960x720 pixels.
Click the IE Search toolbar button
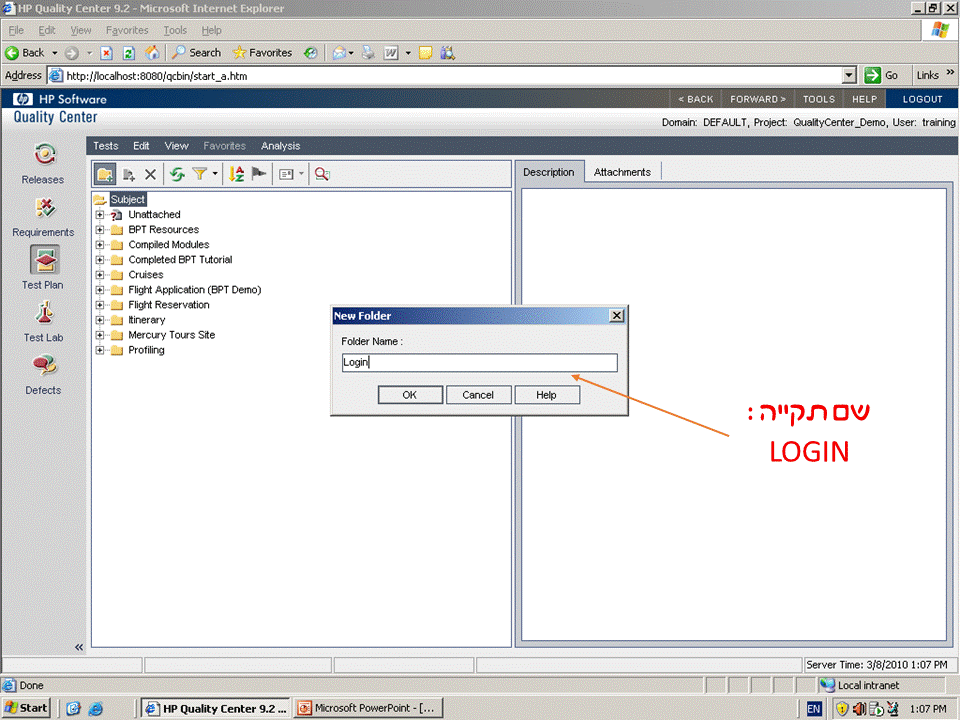click(196, 53)
